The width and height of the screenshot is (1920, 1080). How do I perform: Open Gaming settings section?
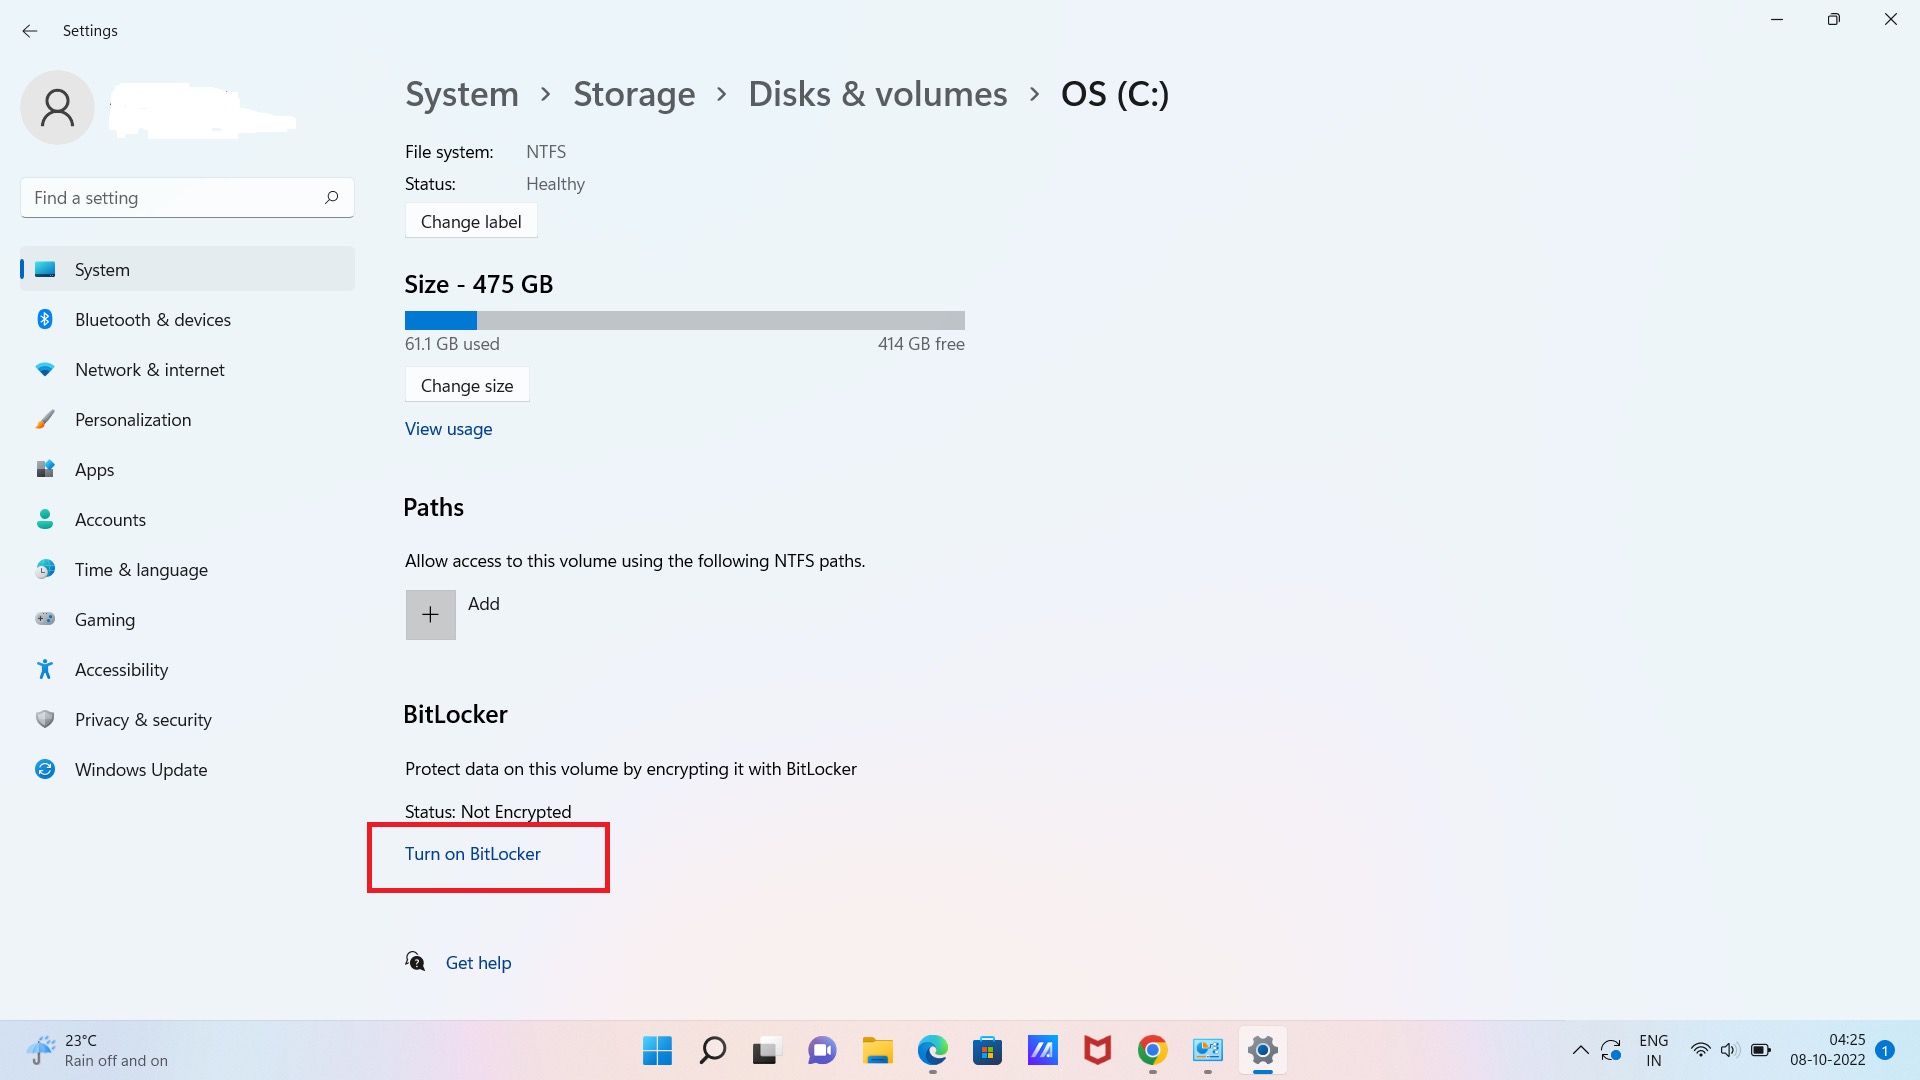104,618
